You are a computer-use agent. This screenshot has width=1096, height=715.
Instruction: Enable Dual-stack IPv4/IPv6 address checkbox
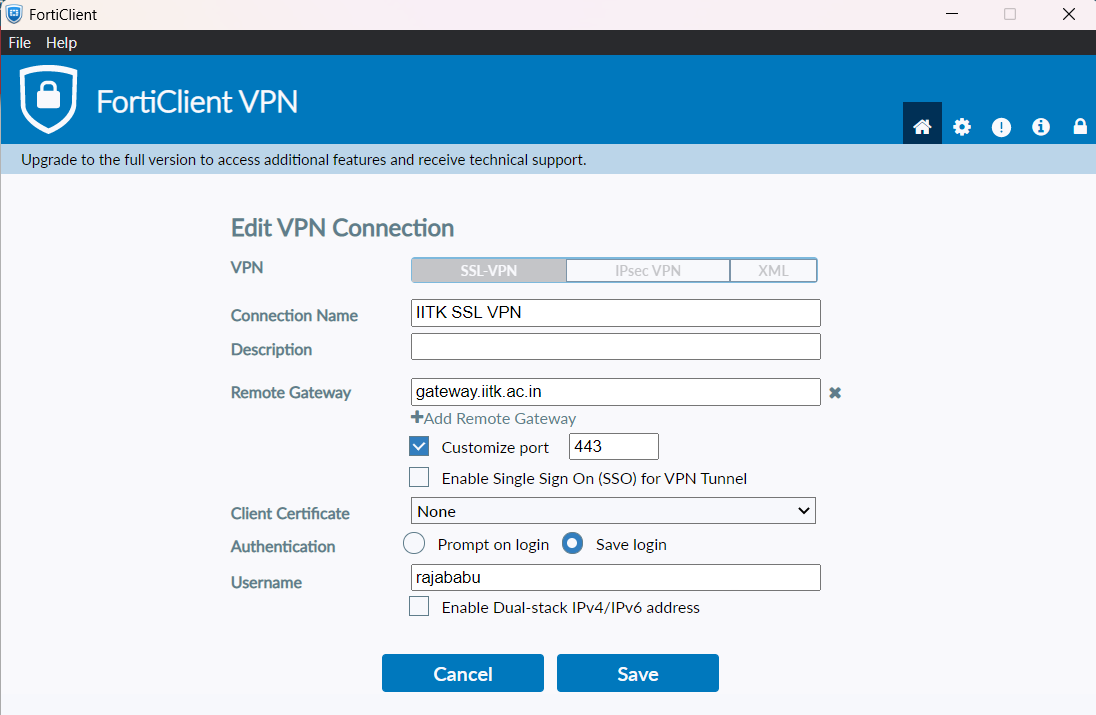pyautogui.click(x=419, y=607)
